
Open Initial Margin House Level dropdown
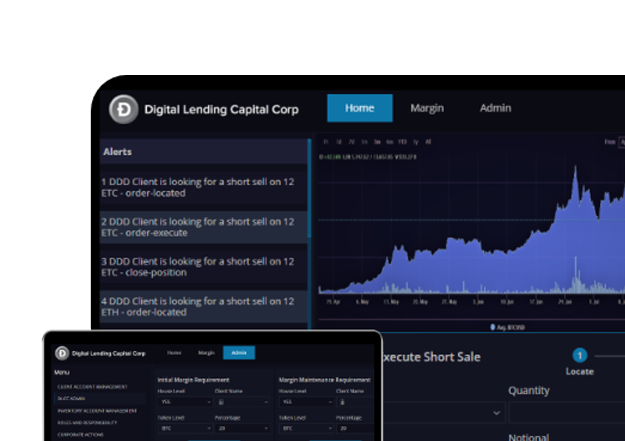pos(183,403)
